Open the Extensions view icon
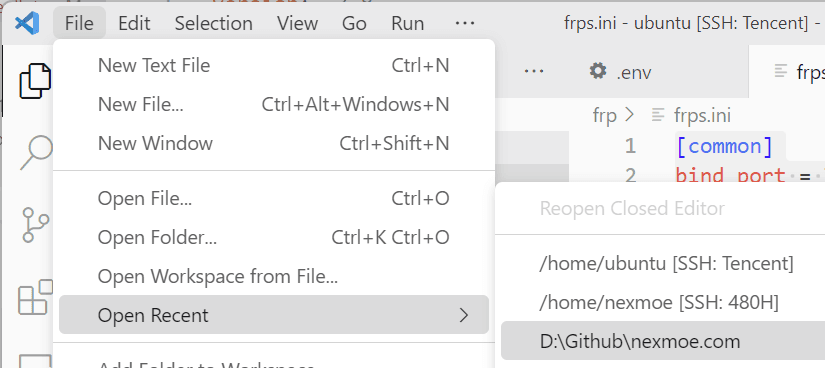The width and height of the screenshot is (825, 368). pyautogui.click(x=36, y=297)
